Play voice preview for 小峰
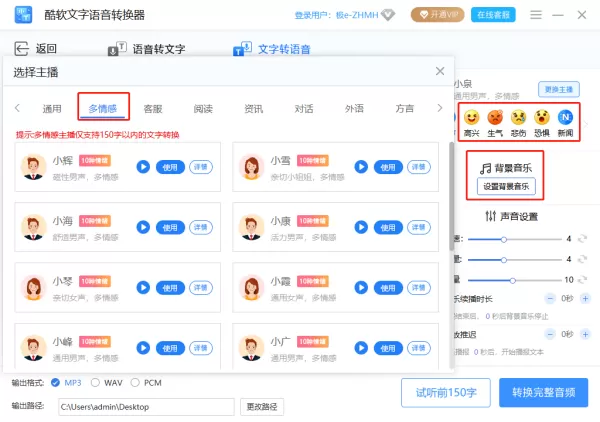The height and width of the screenshot is (422, 600). pyautogui.click(x=143, y=348)
